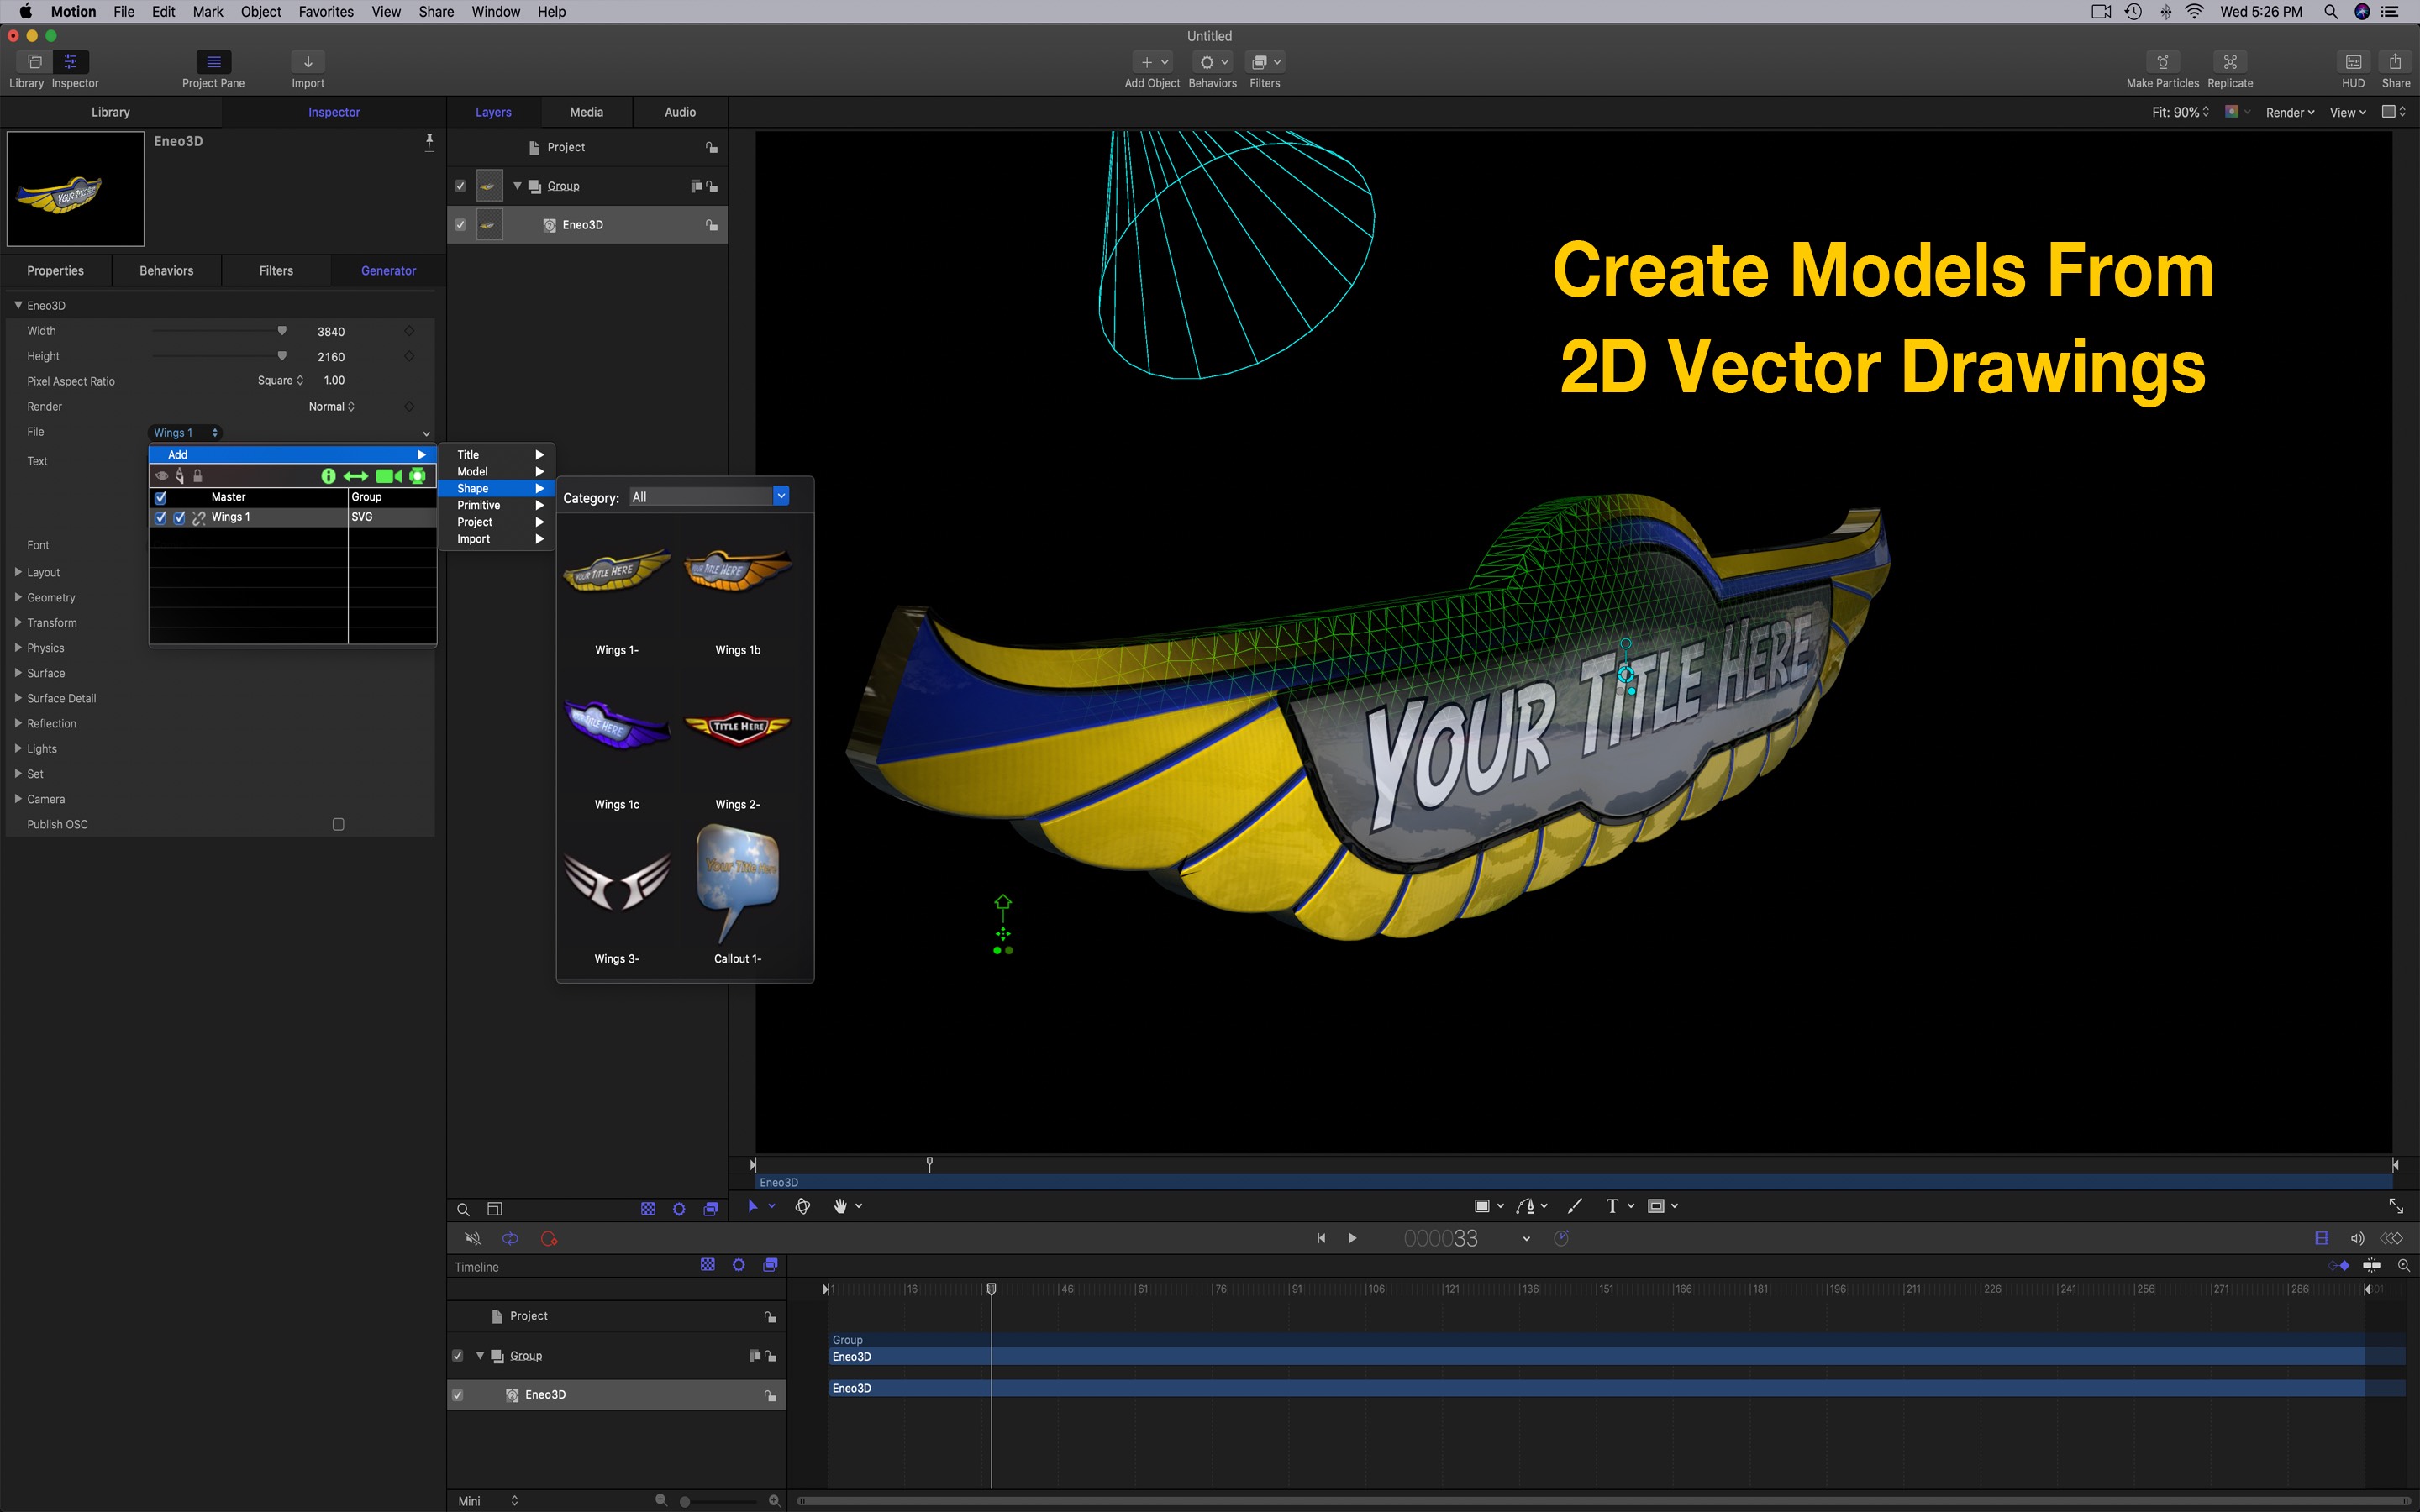This screenshot has height=1512, width=2420.
Task: Go to start of project button
Action: (x=1321, y=1238)
